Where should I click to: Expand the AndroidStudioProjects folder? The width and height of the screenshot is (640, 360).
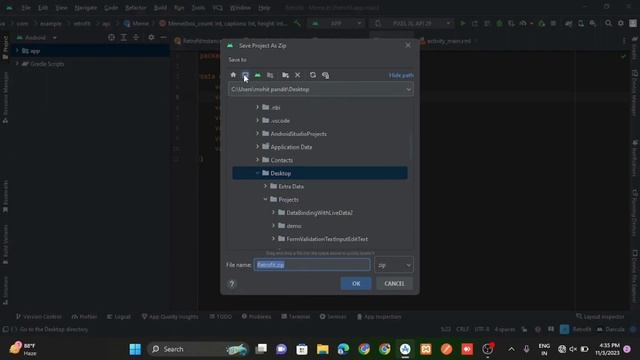click(258, 133)
